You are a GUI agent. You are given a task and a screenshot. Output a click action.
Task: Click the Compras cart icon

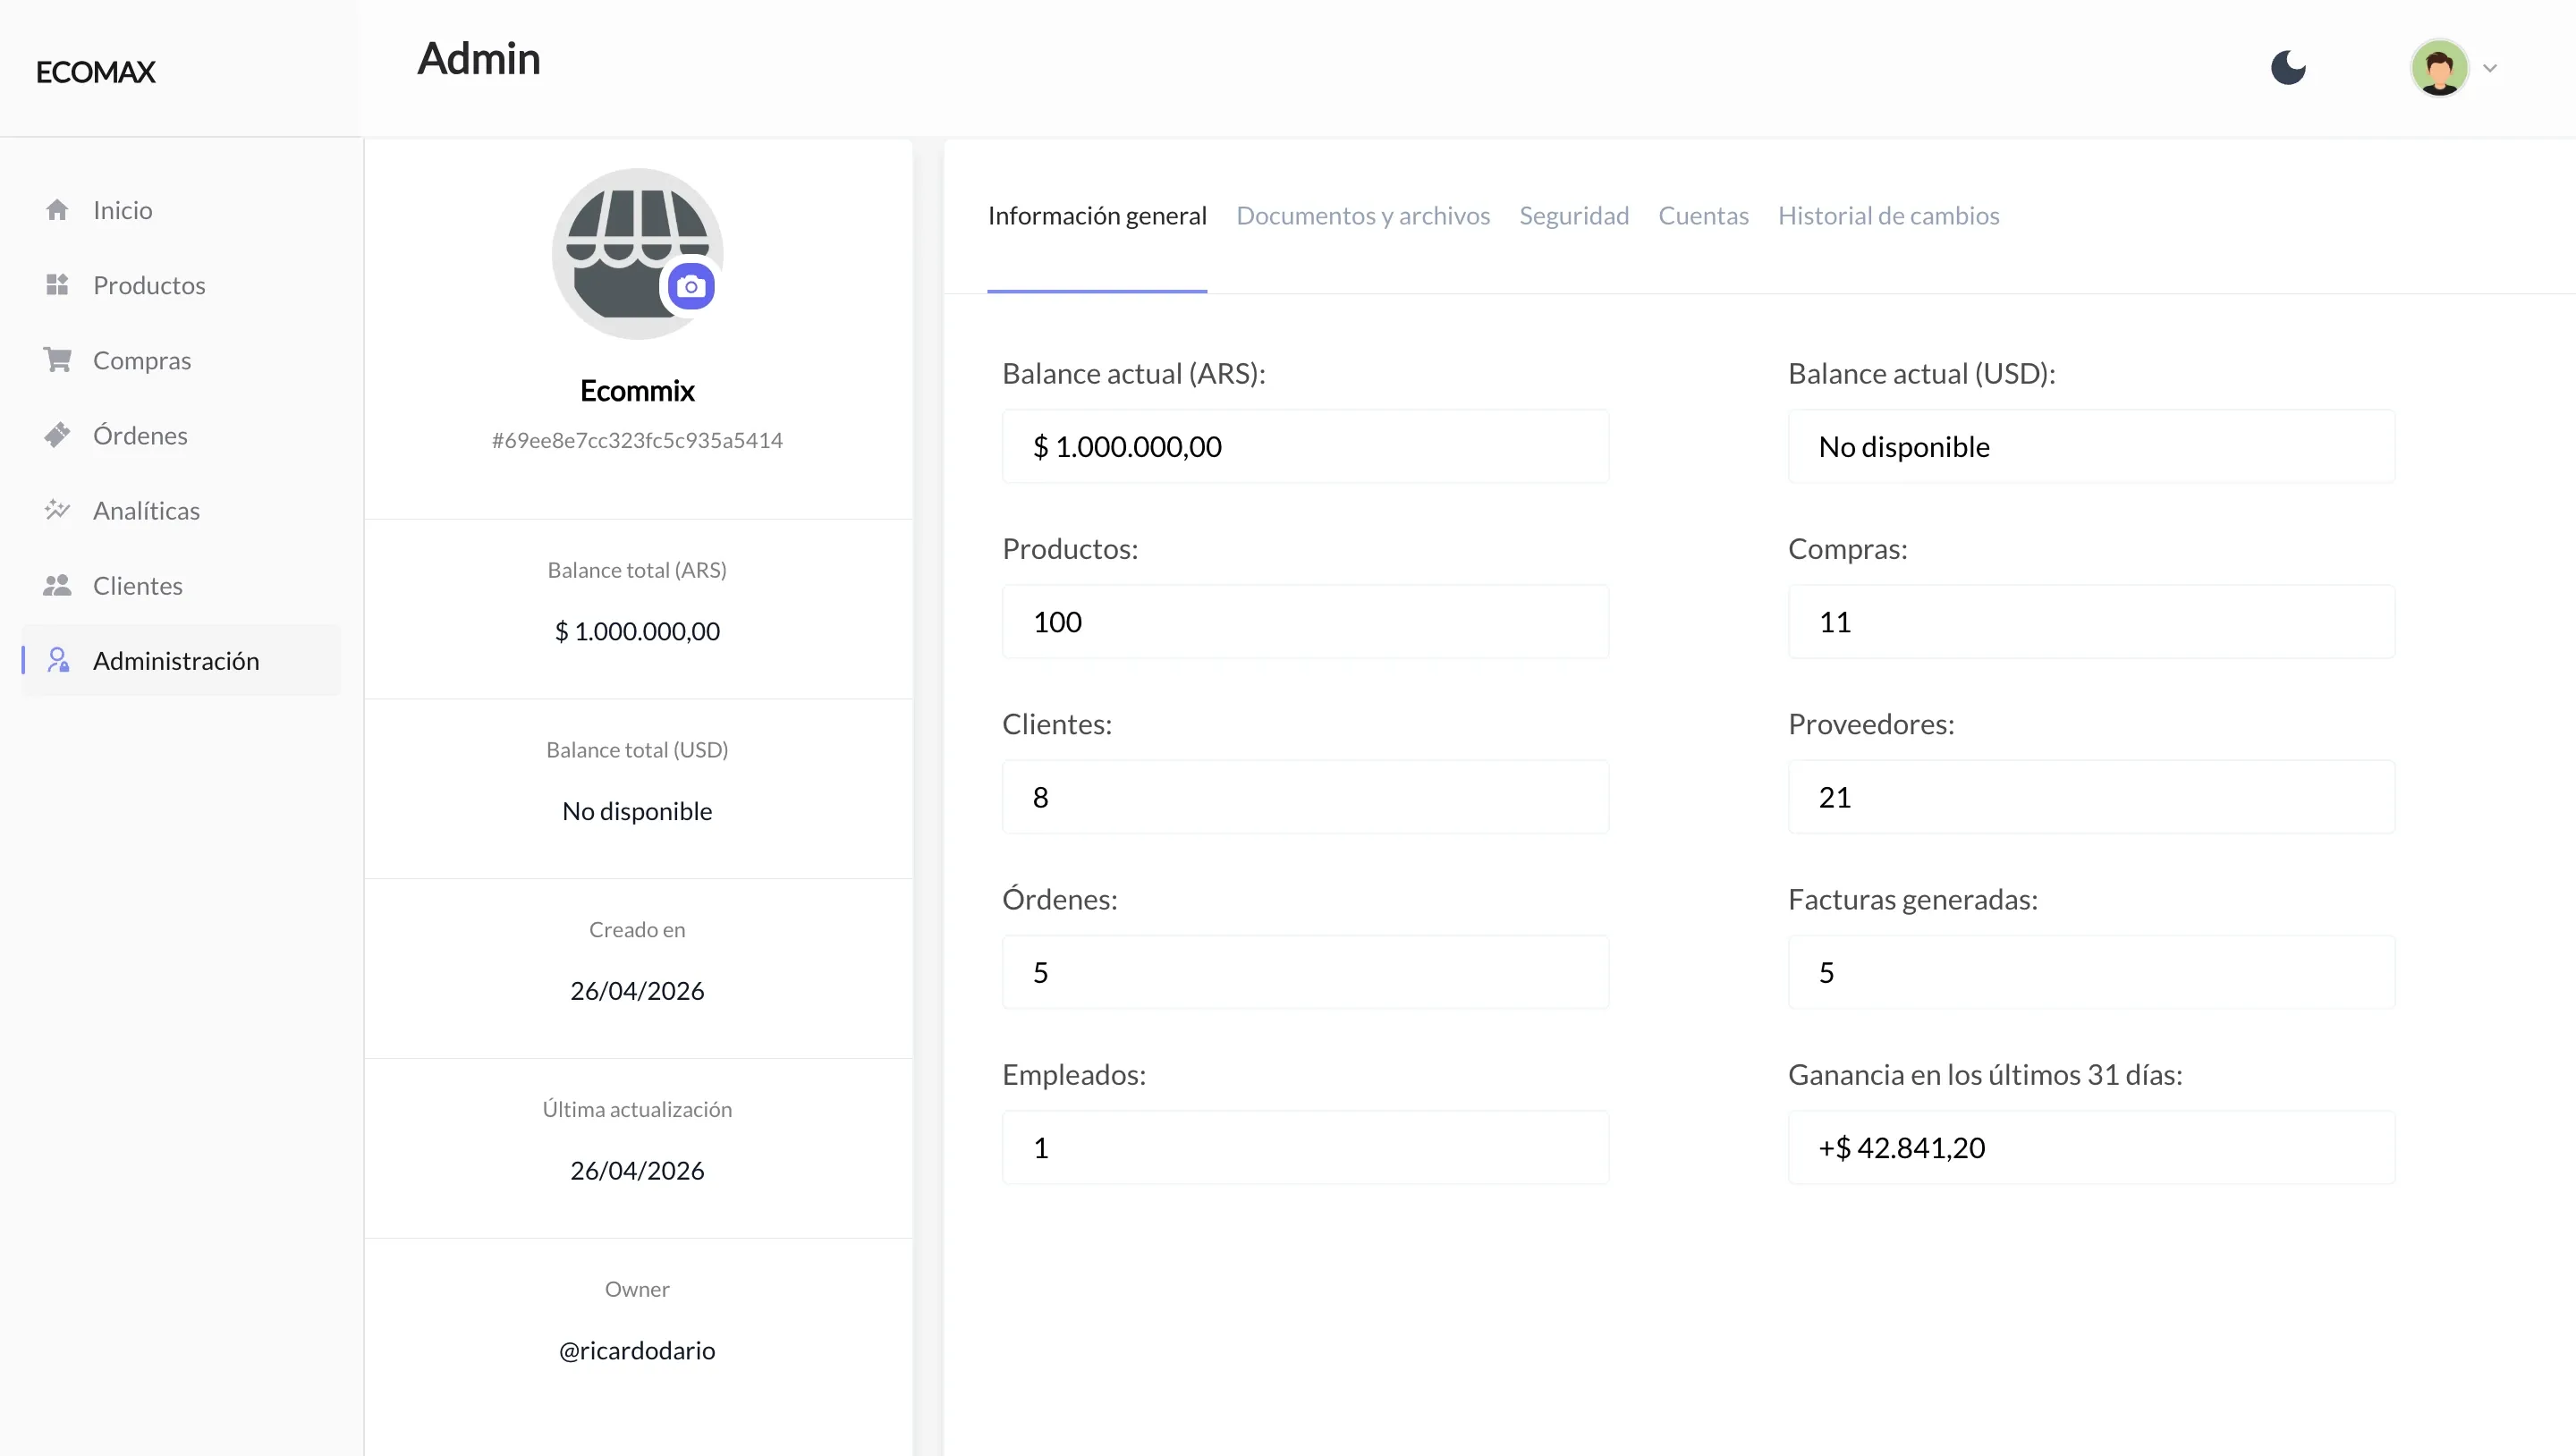point(57,360)
